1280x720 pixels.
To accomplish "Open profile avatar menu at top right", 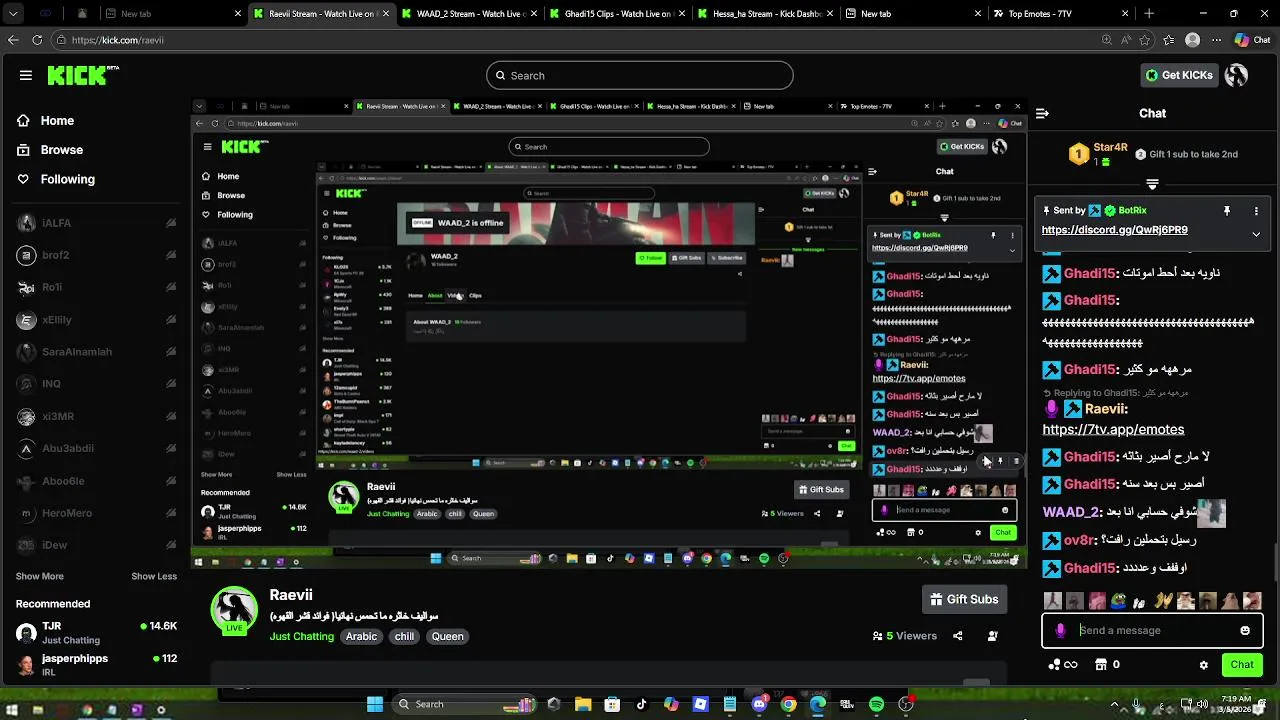I will coord(1236,75).
